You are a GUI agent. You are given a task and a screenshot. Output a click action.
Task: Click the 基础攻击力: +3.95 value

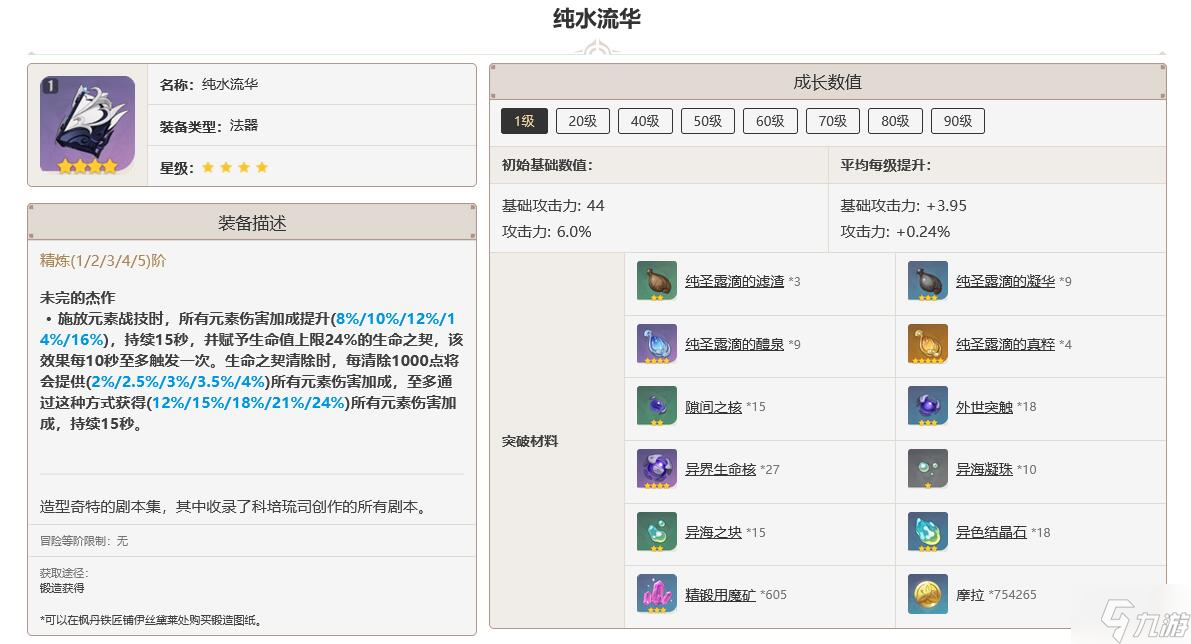[903, 206]
